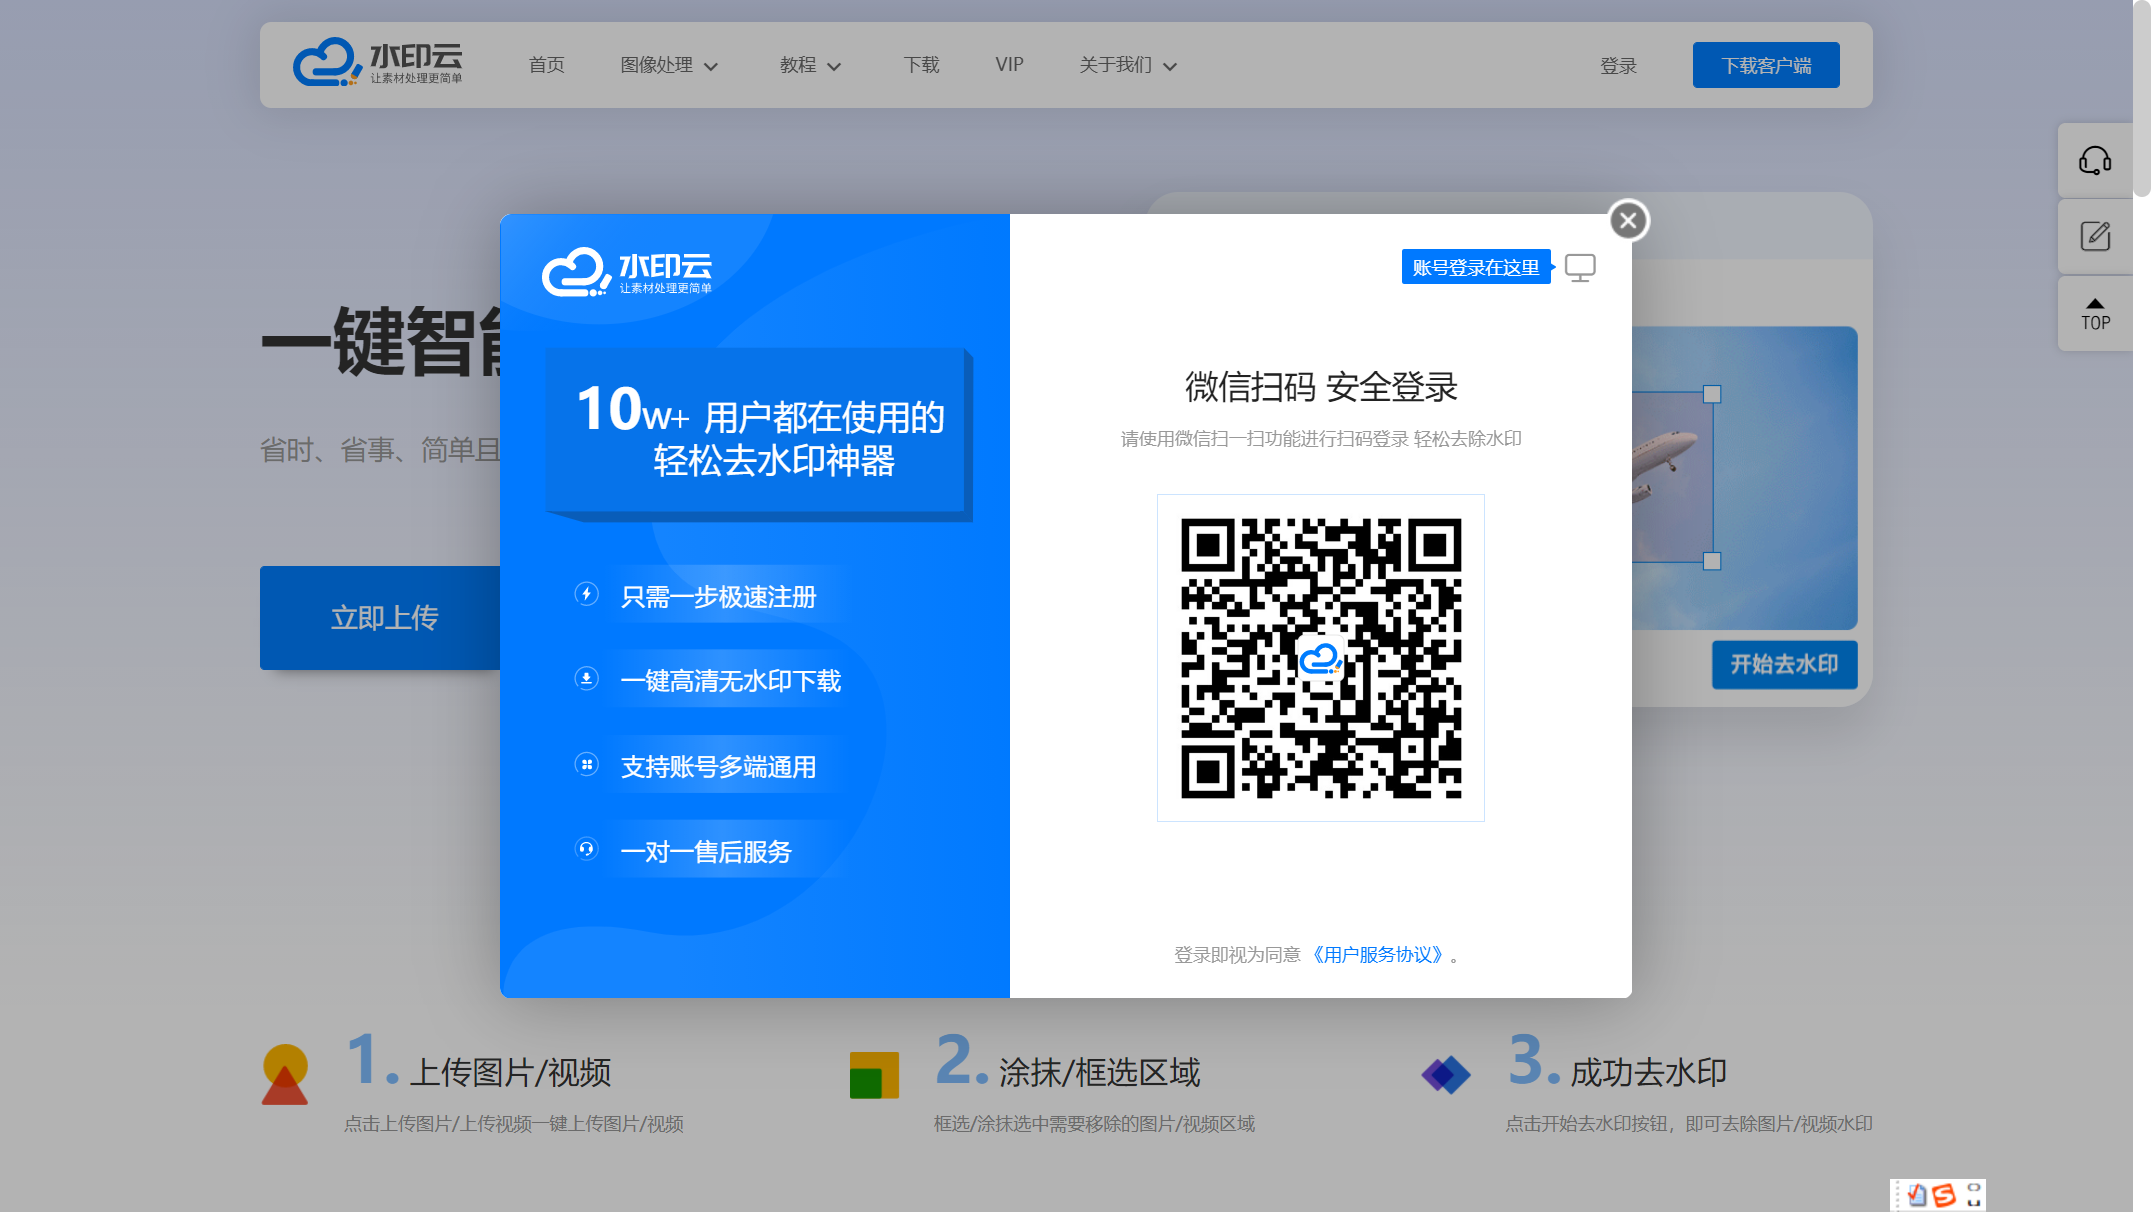Click the headset icon beside 一对一售后服务
Viewport: 2151px width, 1212px height.
pos(587,849)
